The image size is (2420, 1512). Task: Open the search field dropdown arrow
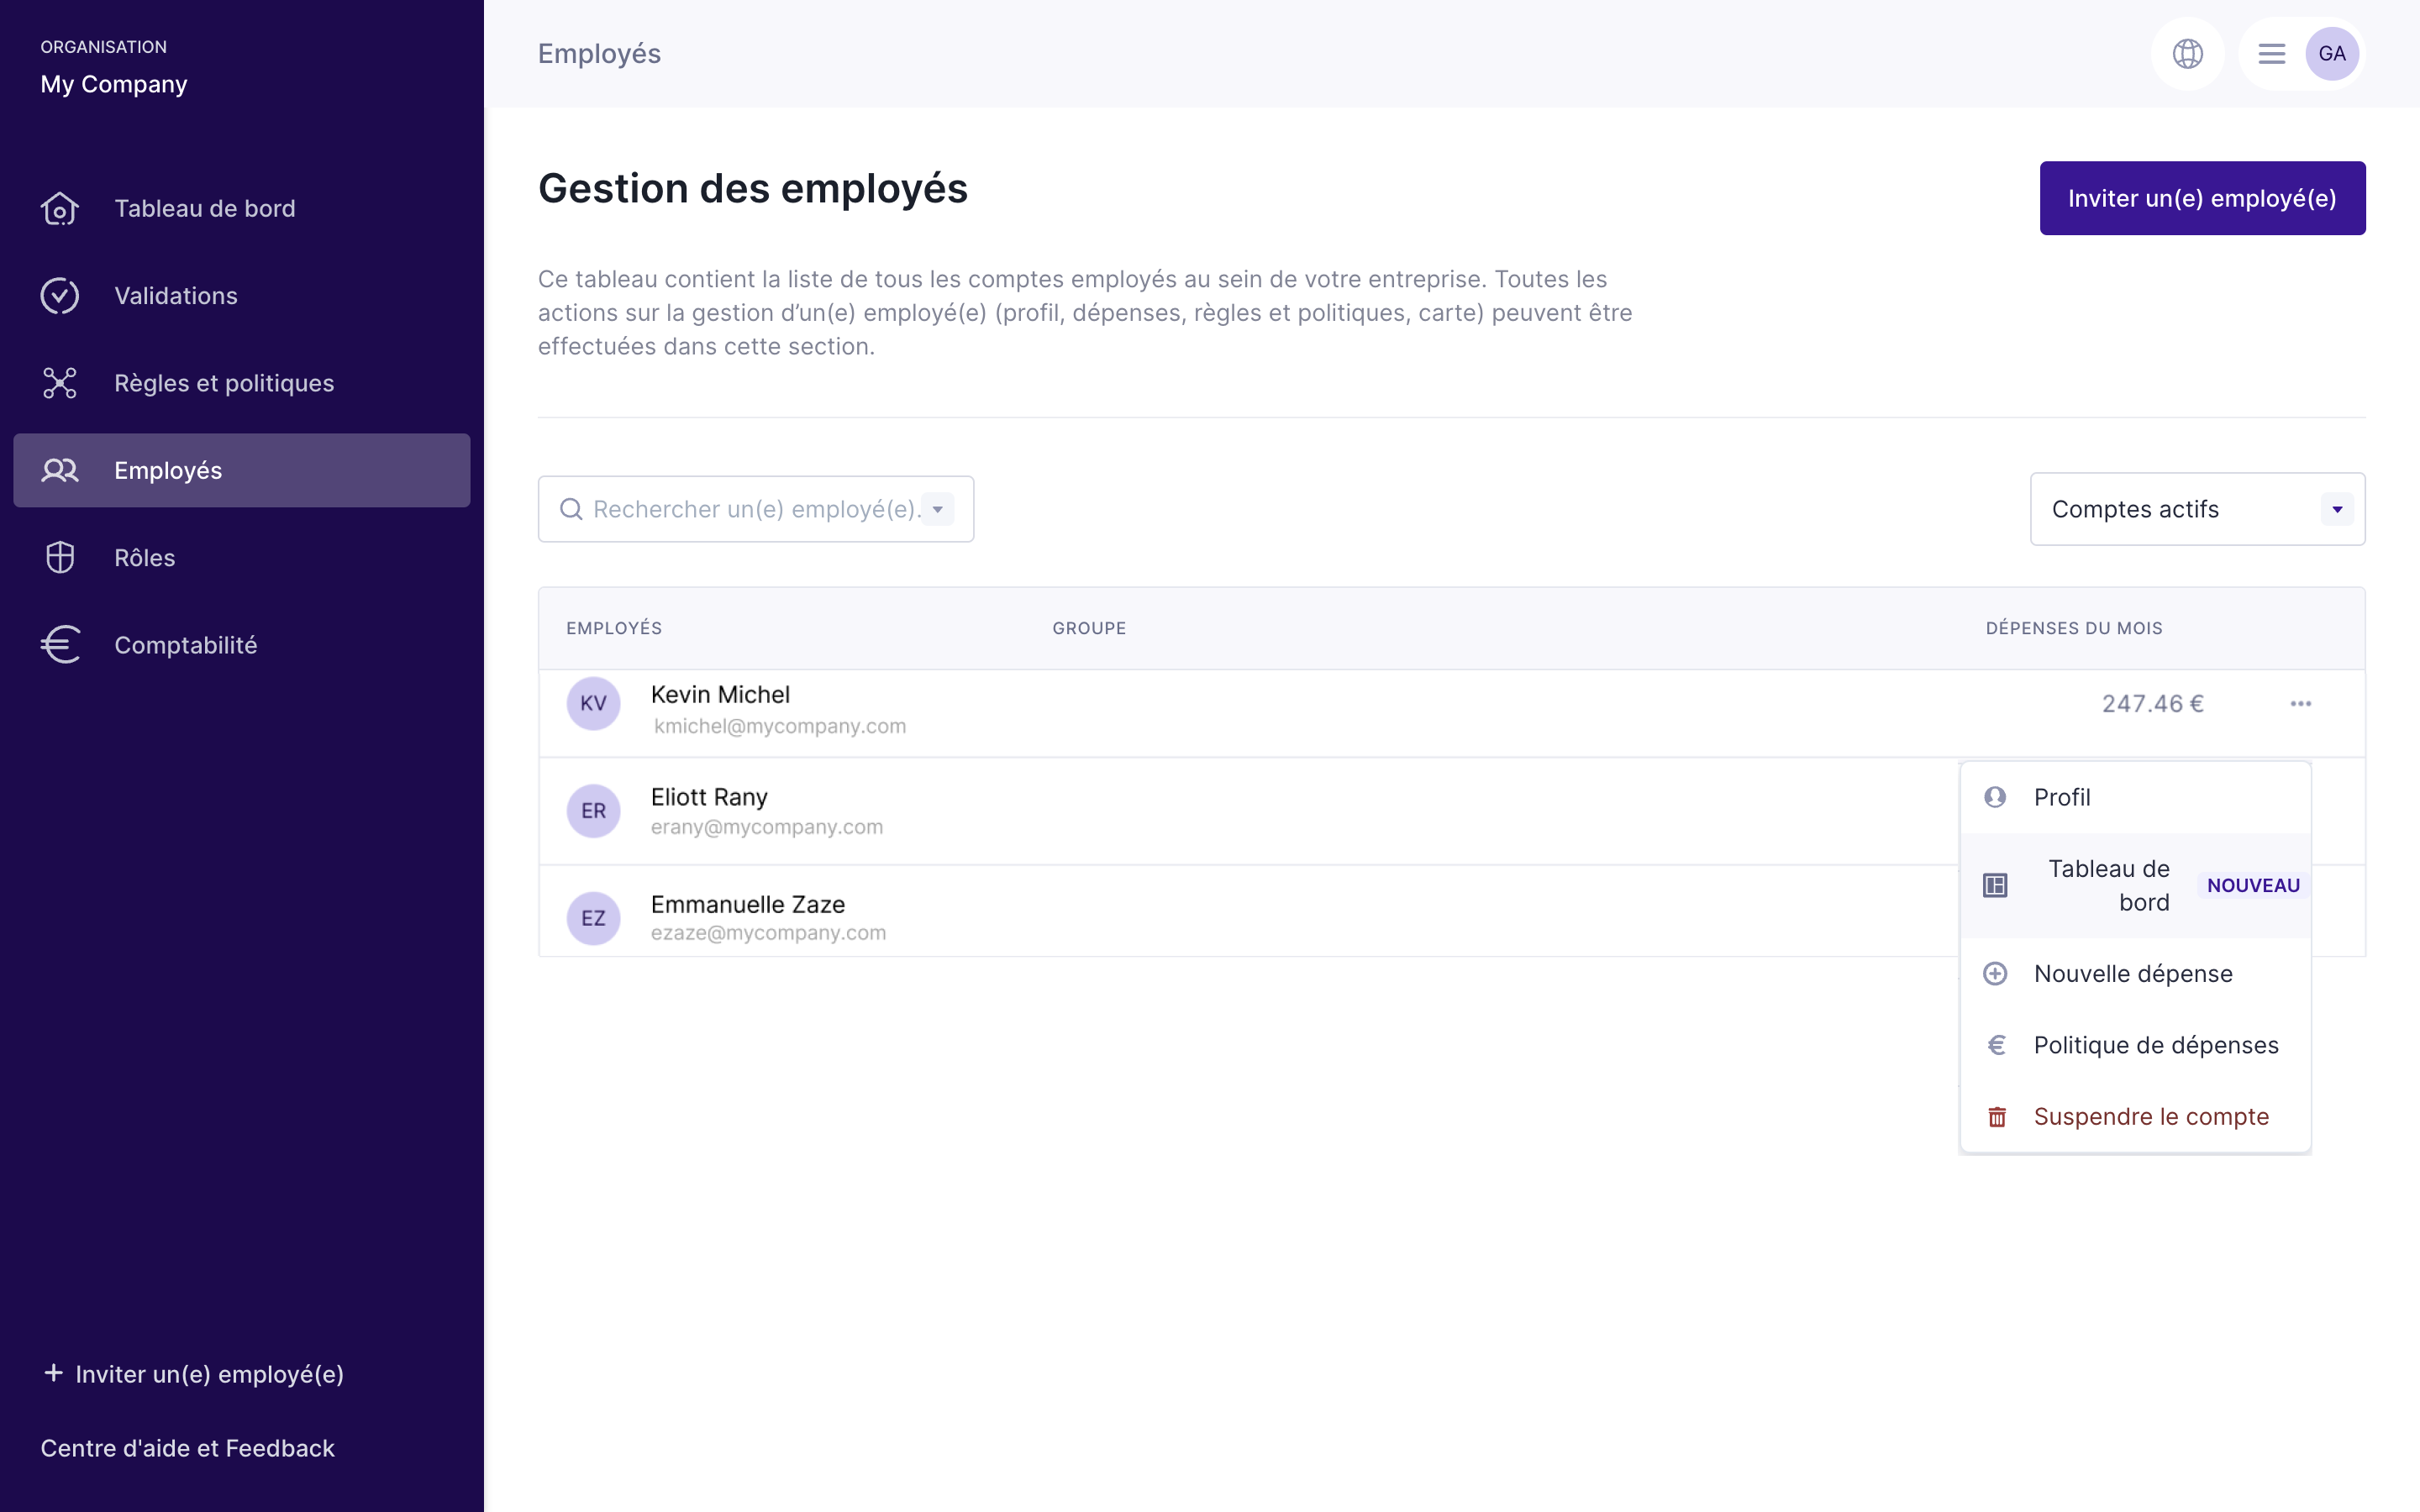point(937,509)
